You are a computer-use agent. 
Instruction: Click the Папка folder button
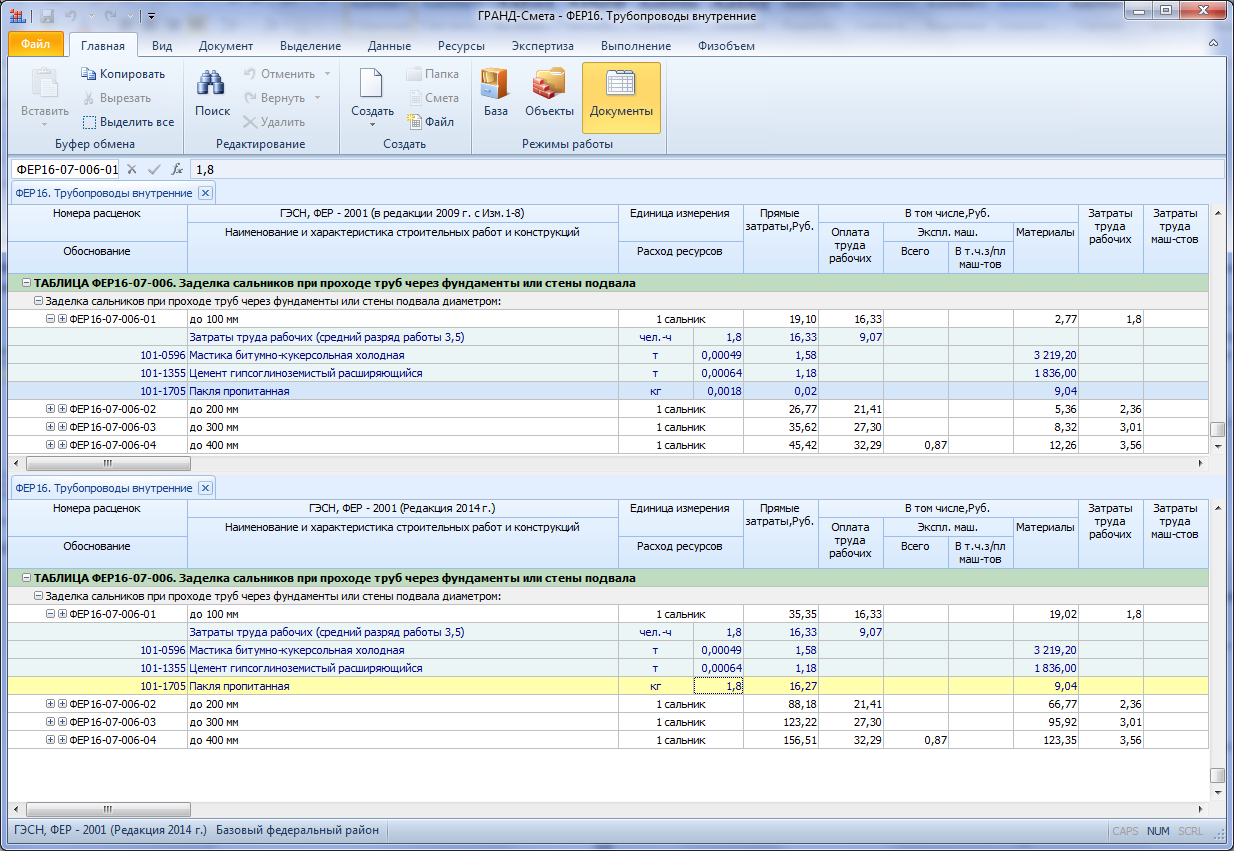(x=433, y=74)
